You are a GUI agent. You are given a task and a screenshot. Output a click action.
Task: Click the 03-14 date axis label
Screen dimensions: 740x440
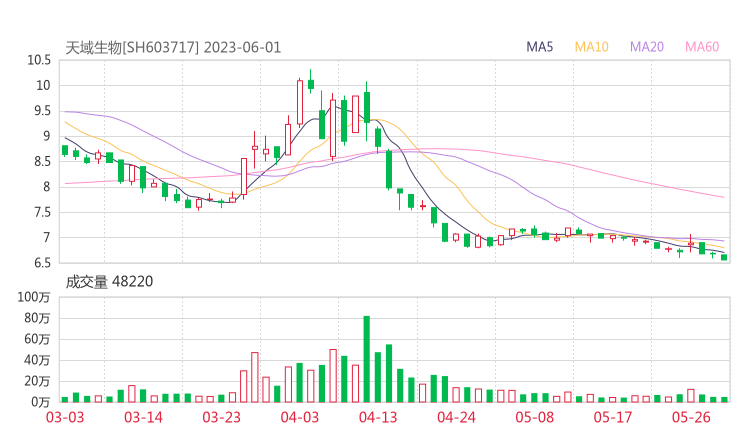[143, 417]
